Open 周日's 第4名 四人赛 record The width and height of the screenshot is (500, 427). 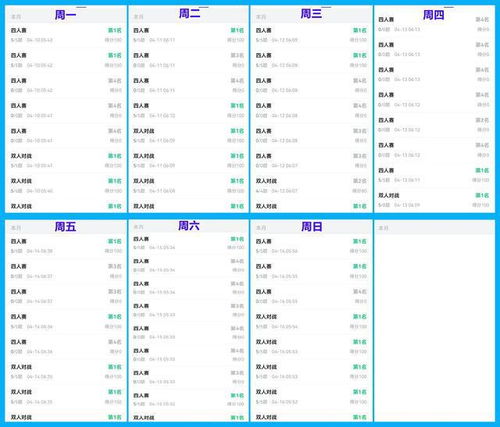[311, 296]
